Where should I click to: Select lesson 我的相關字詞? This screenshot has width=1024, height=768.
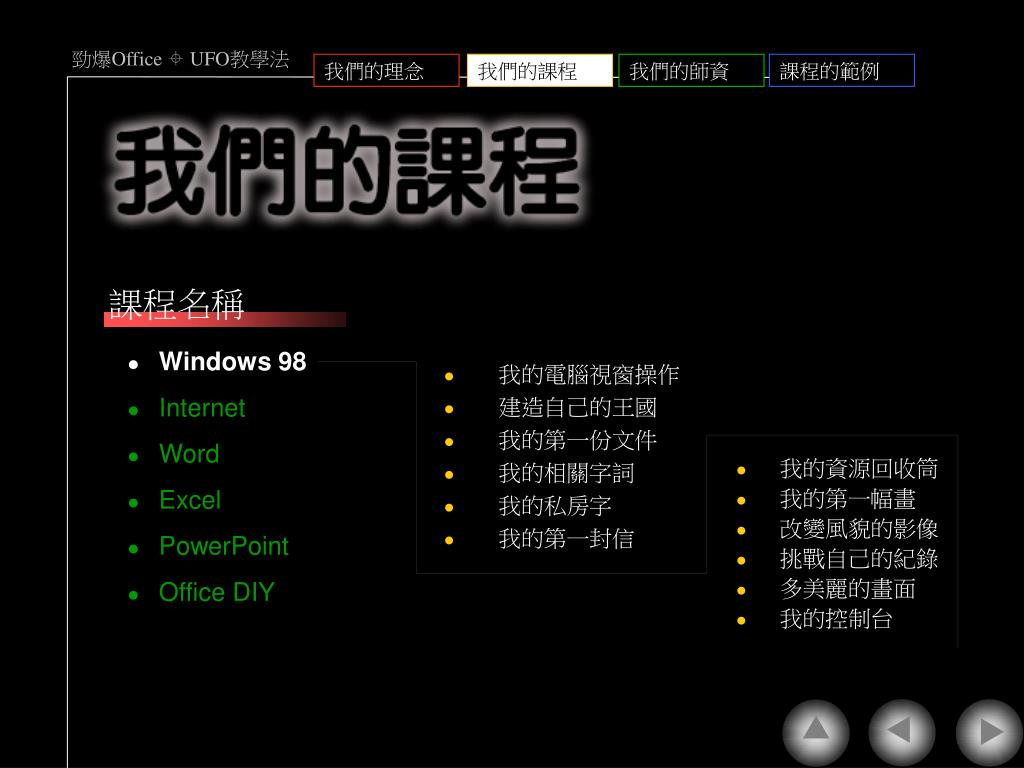click(566, 473)
